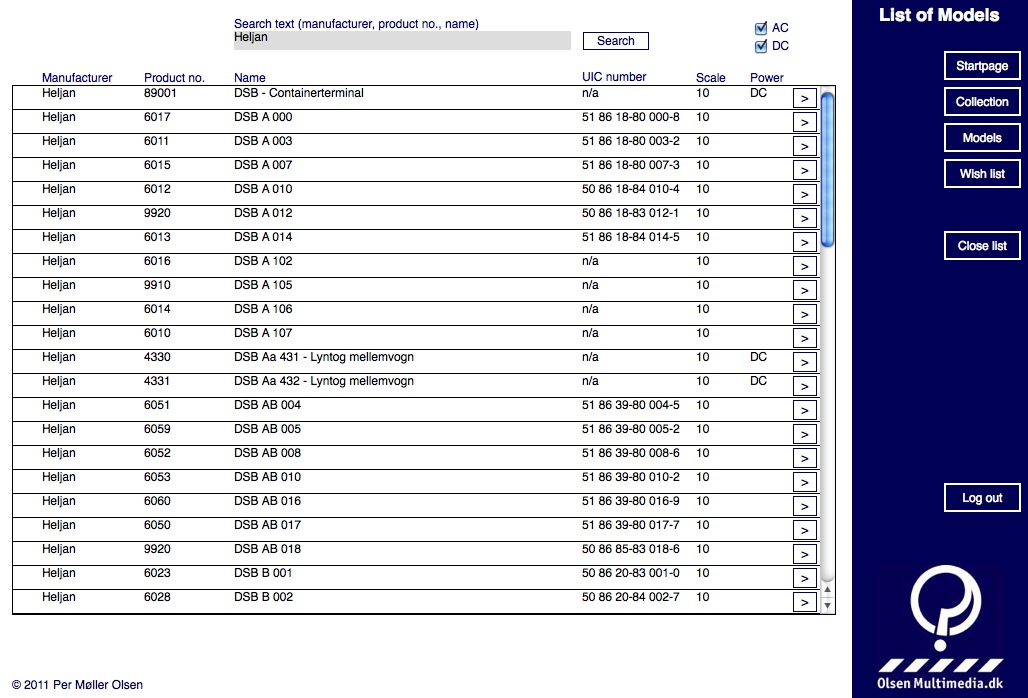Open details arrow for DSB A 007
This screenshot has height=698, width=1028.
tap(804, 170)
